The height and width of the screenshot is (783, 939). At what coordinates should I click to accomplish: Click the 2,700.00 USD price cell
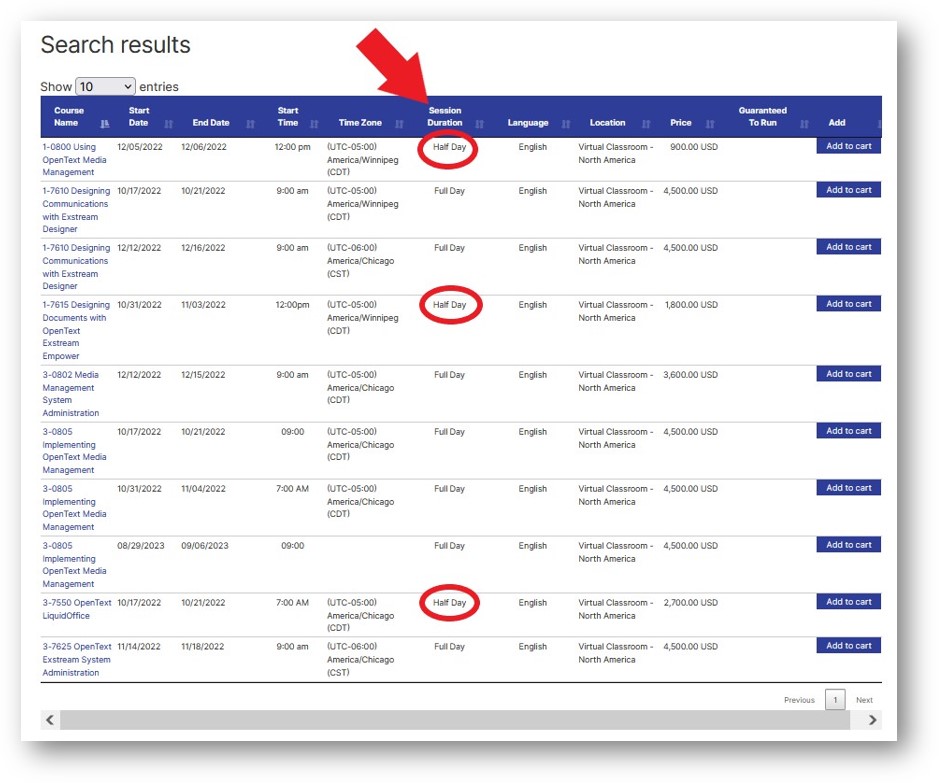click(x=690, y=603)
